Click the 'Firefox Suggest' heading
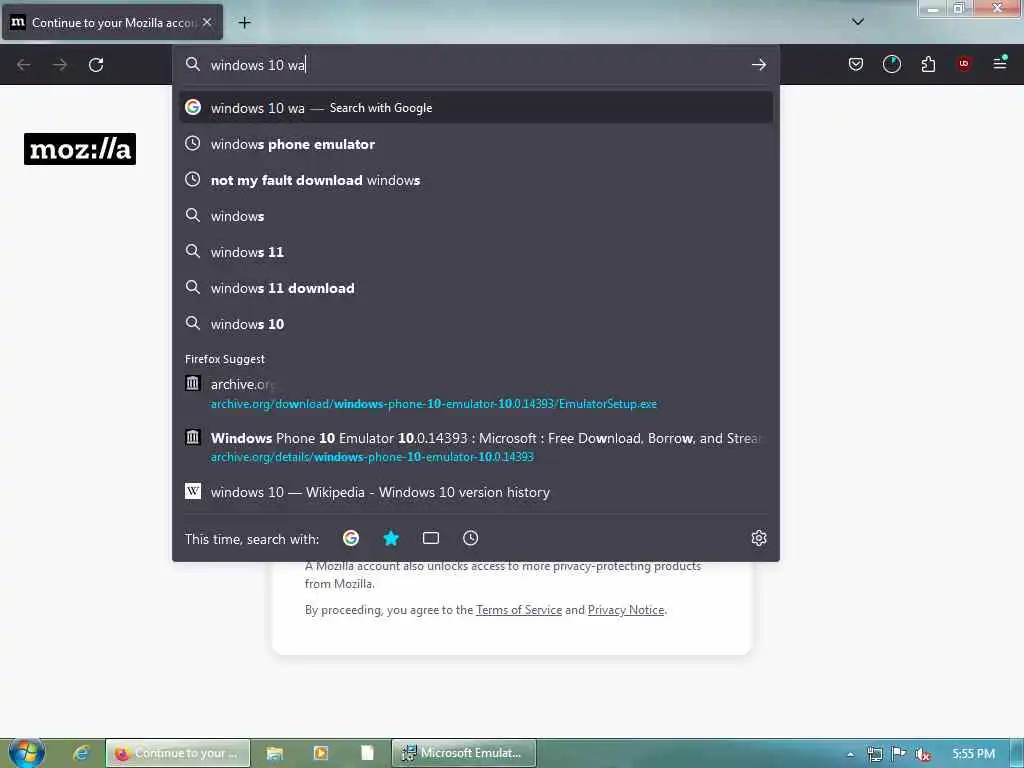1024x768 pixels. (x=225, y=359)
